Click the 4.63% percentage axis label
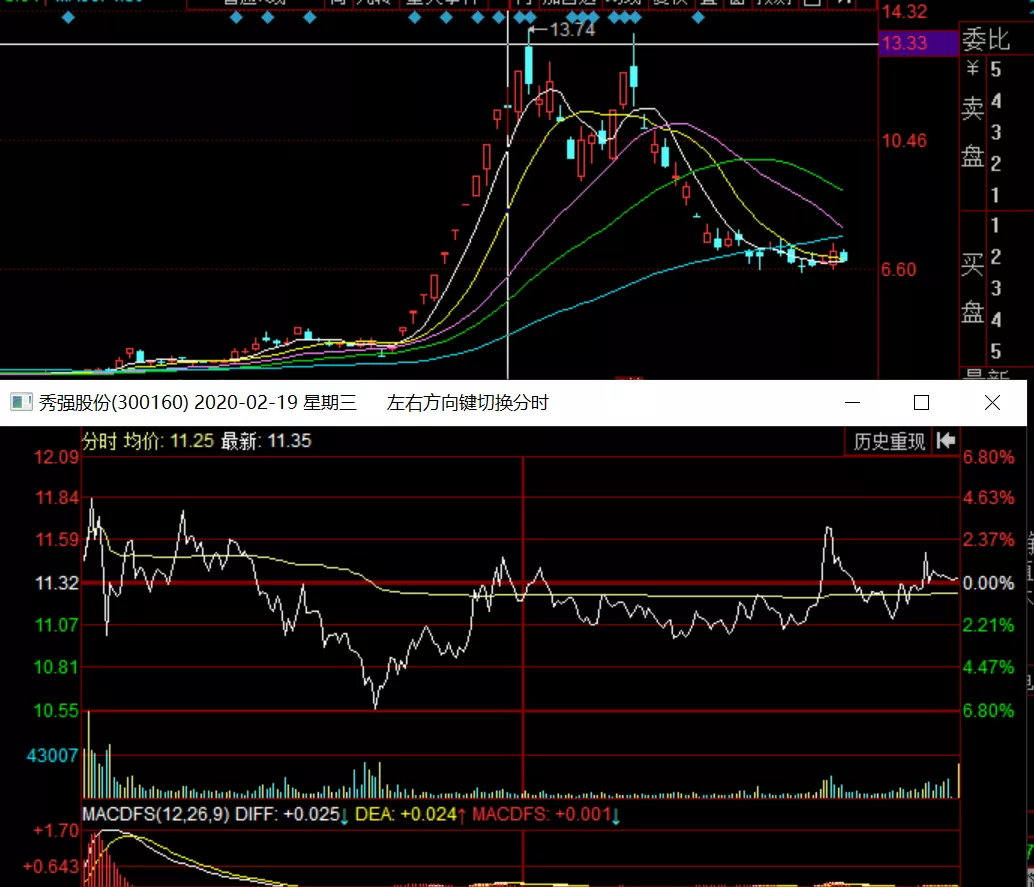Viewport: 1034px width, 887px height. (988, 498)
